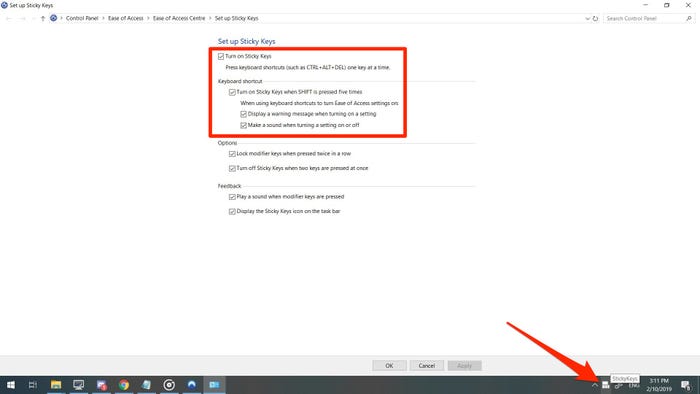Image resolution: width=700 pixels, height=394 pixels.
Task: Go to Control Panel breadcrumb
Action: [82, 18]
